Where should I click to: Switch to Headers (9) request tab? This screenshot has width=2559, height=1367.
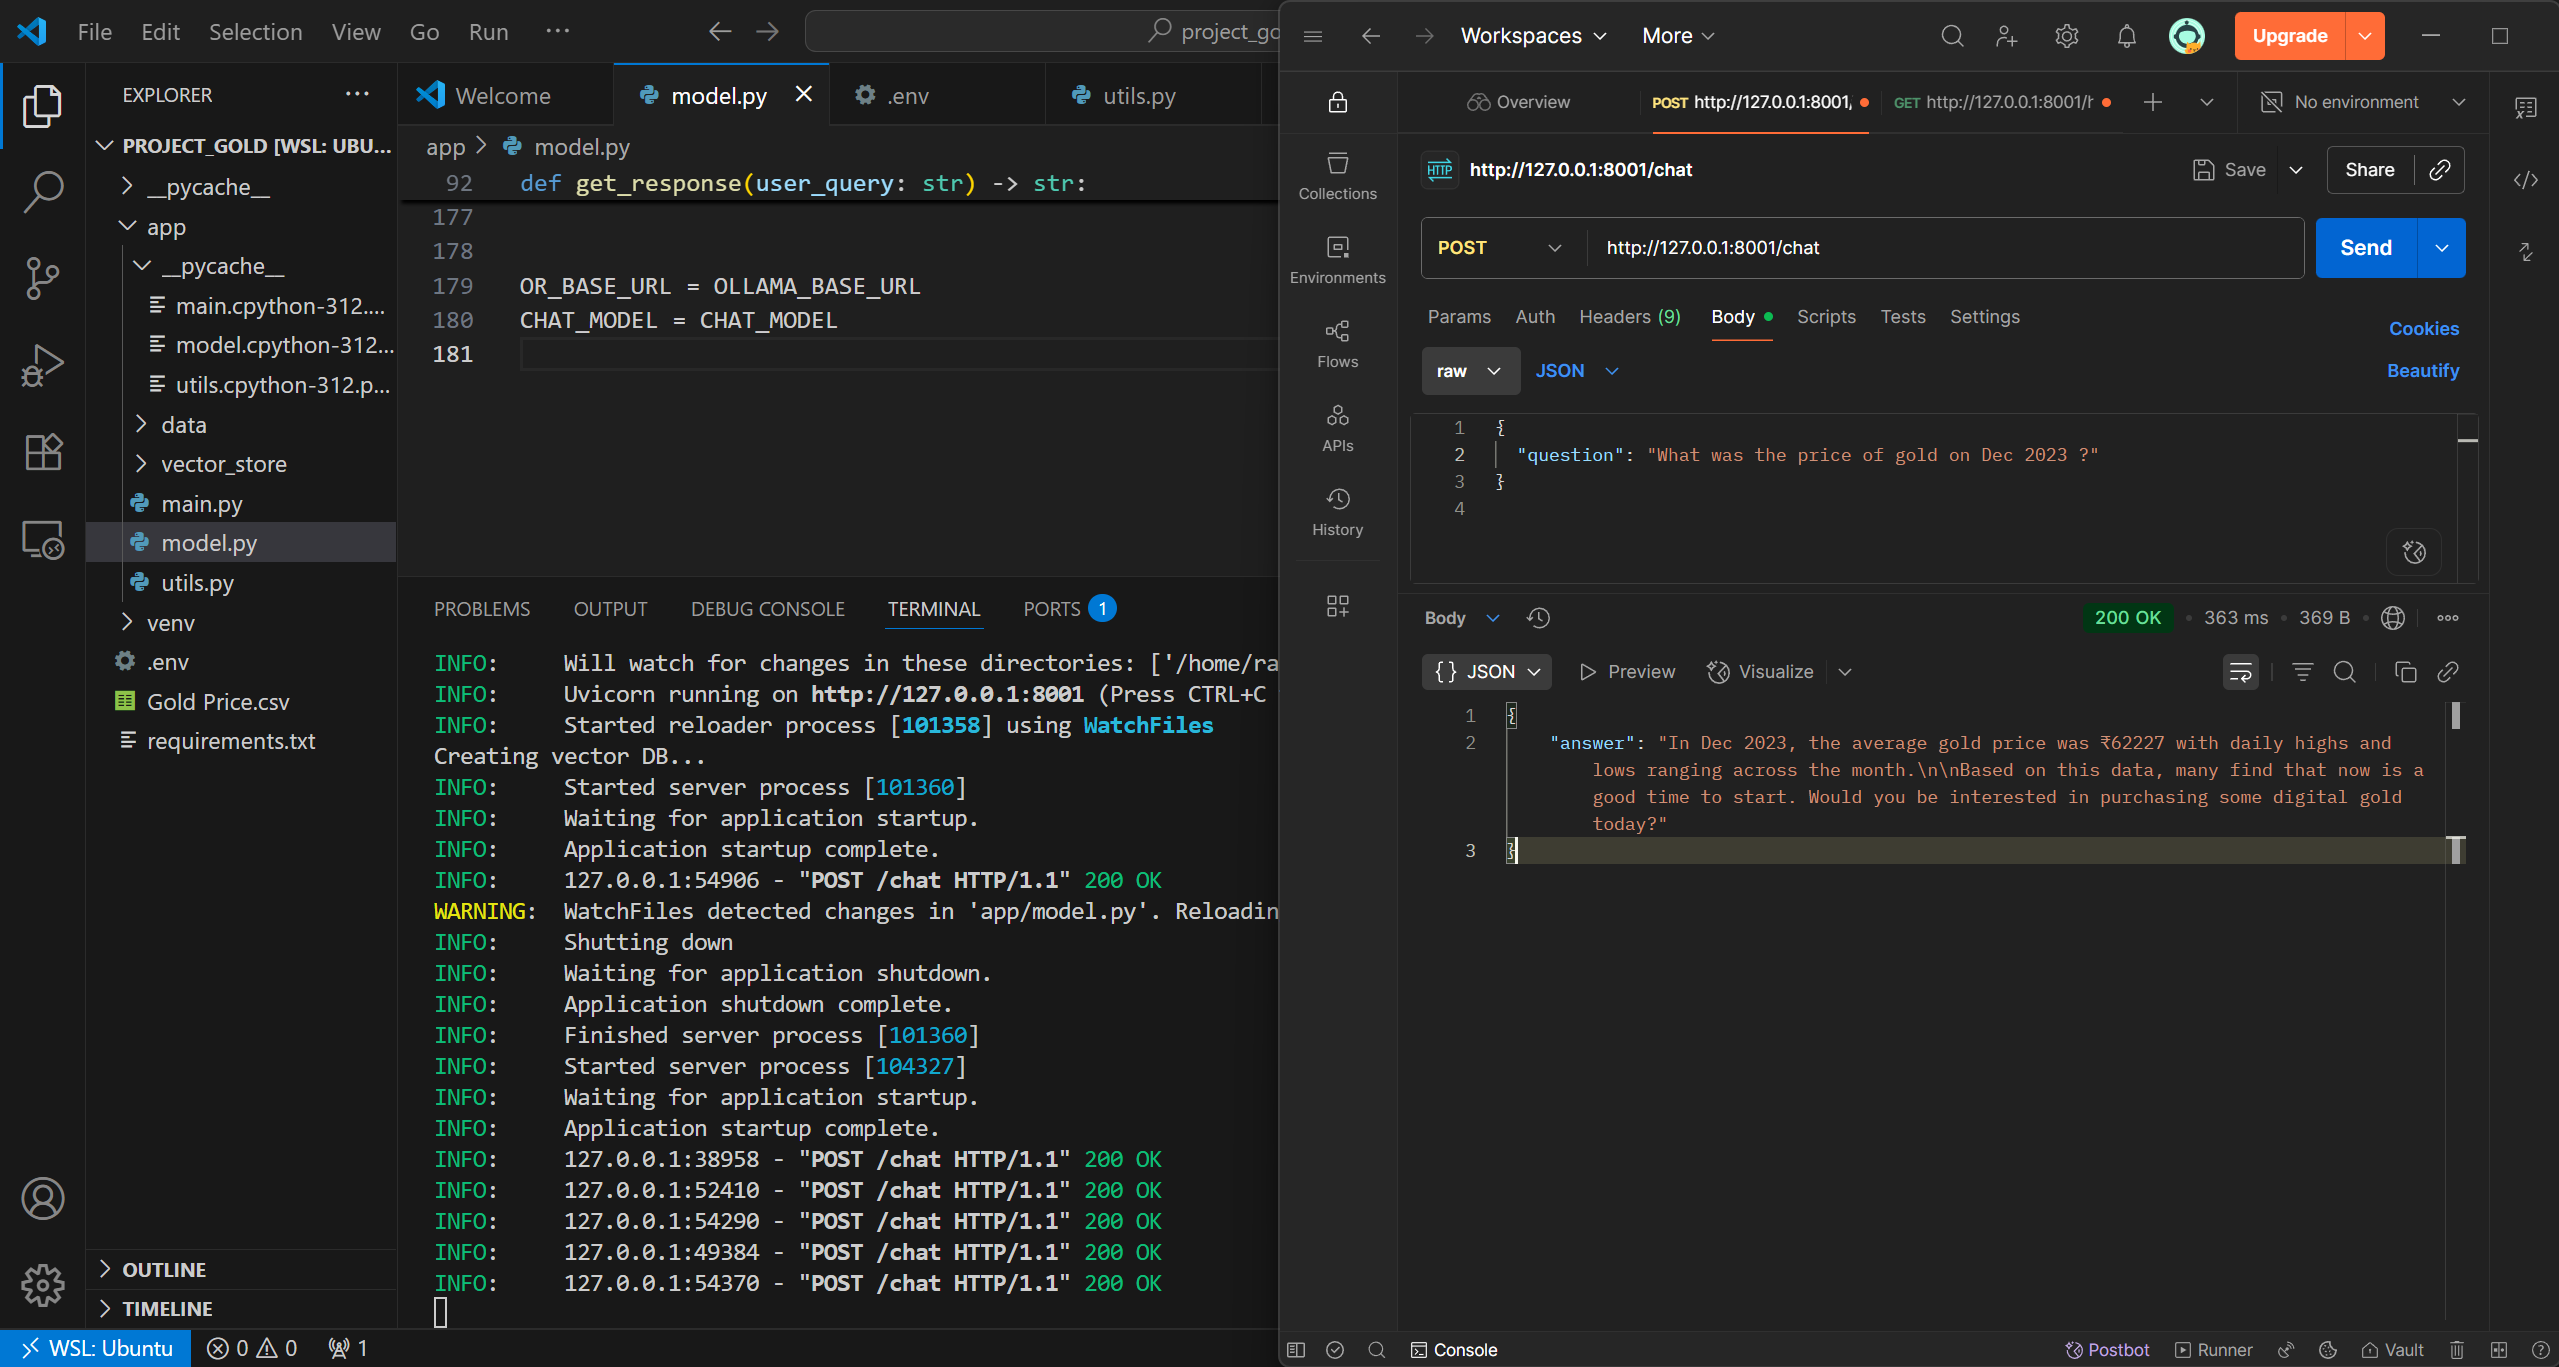(1629, 317)
